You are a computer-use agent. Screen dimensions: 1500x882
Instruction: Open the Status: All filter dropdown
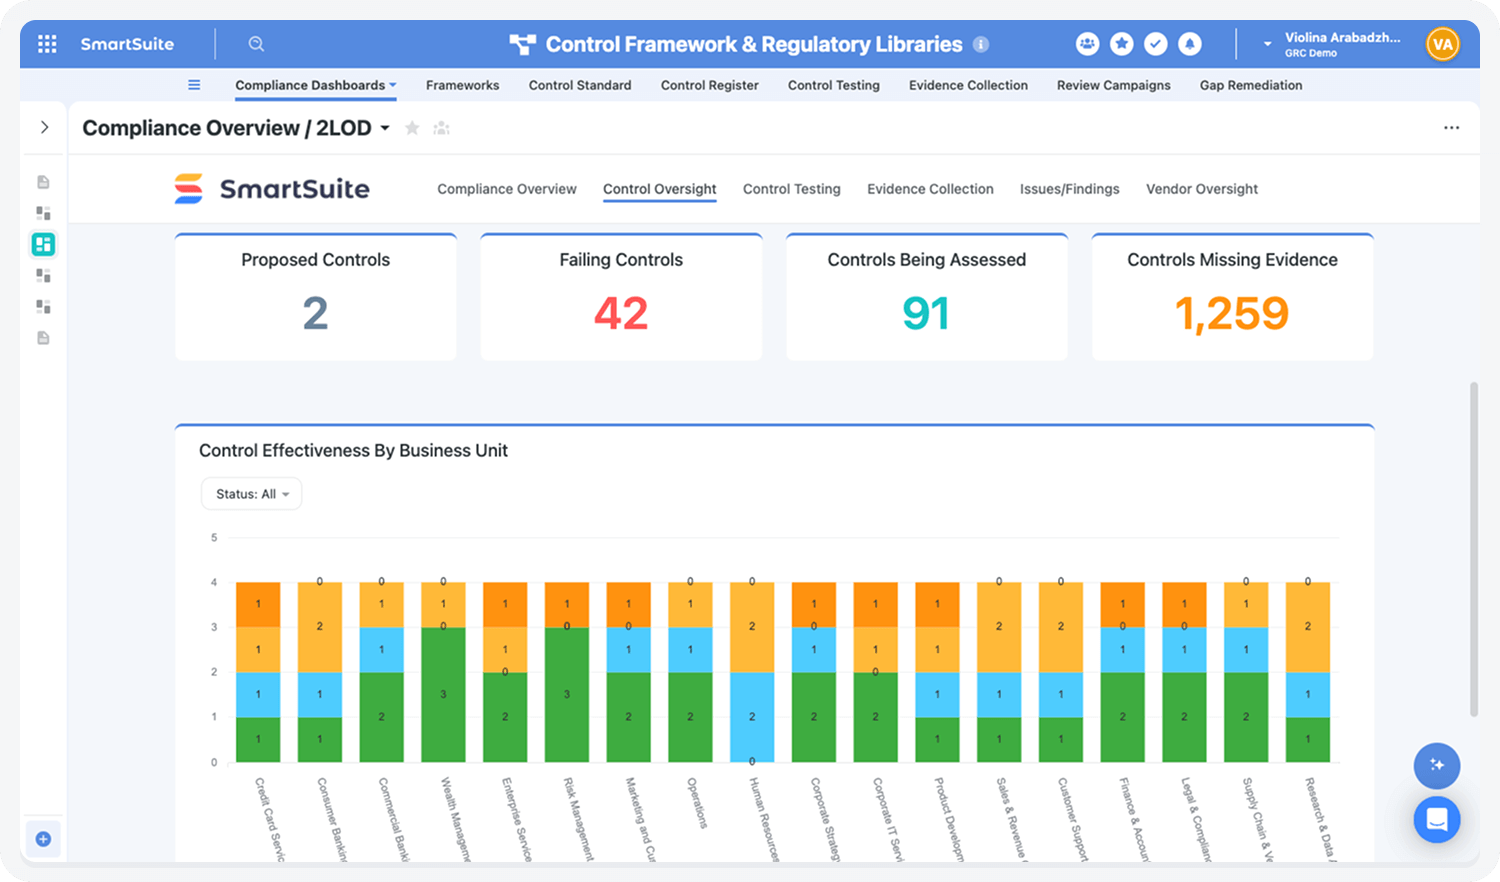(252, 494)
